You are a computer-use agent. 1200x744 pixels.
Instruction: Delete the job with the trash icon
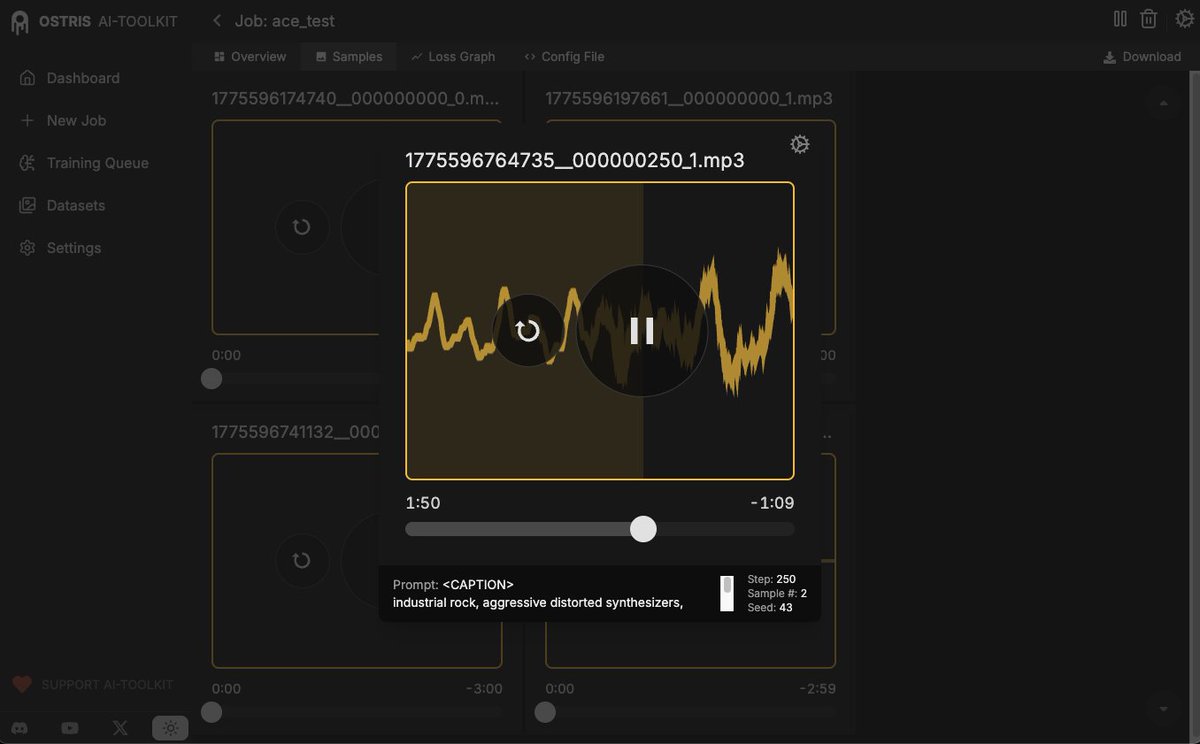pos(1149,19)
